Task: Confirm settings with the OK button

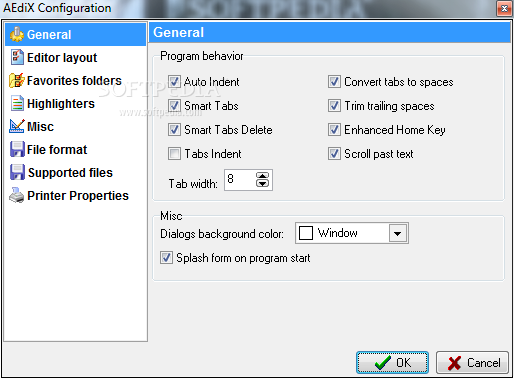Action: (392, 362)
